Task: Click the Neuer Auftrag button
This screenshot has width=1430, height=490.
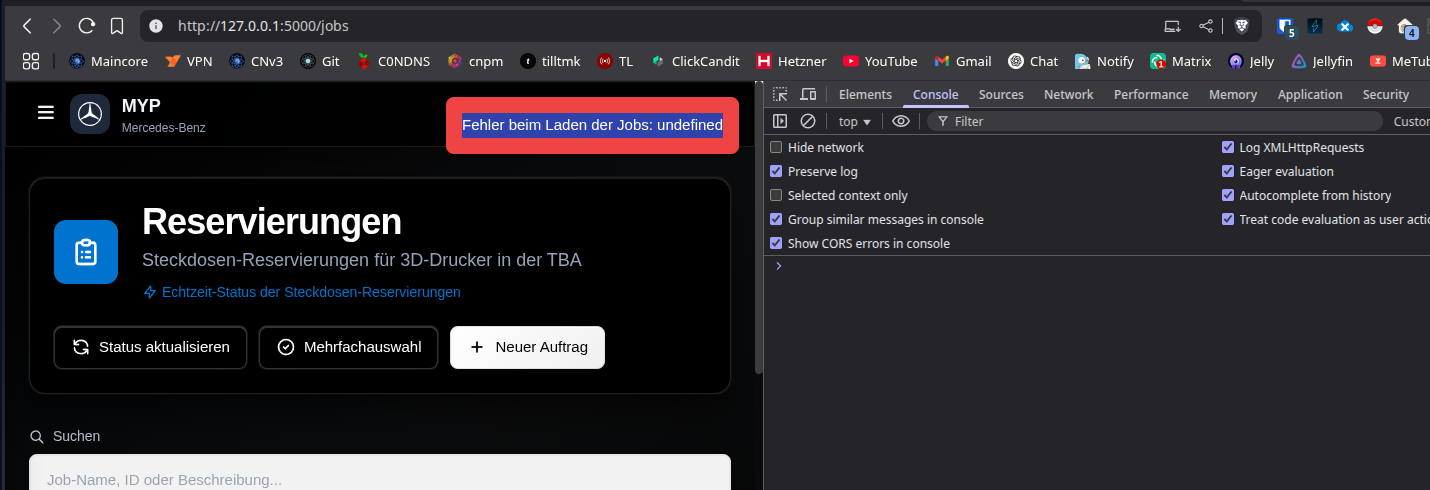Action: (x=527, y=347)
